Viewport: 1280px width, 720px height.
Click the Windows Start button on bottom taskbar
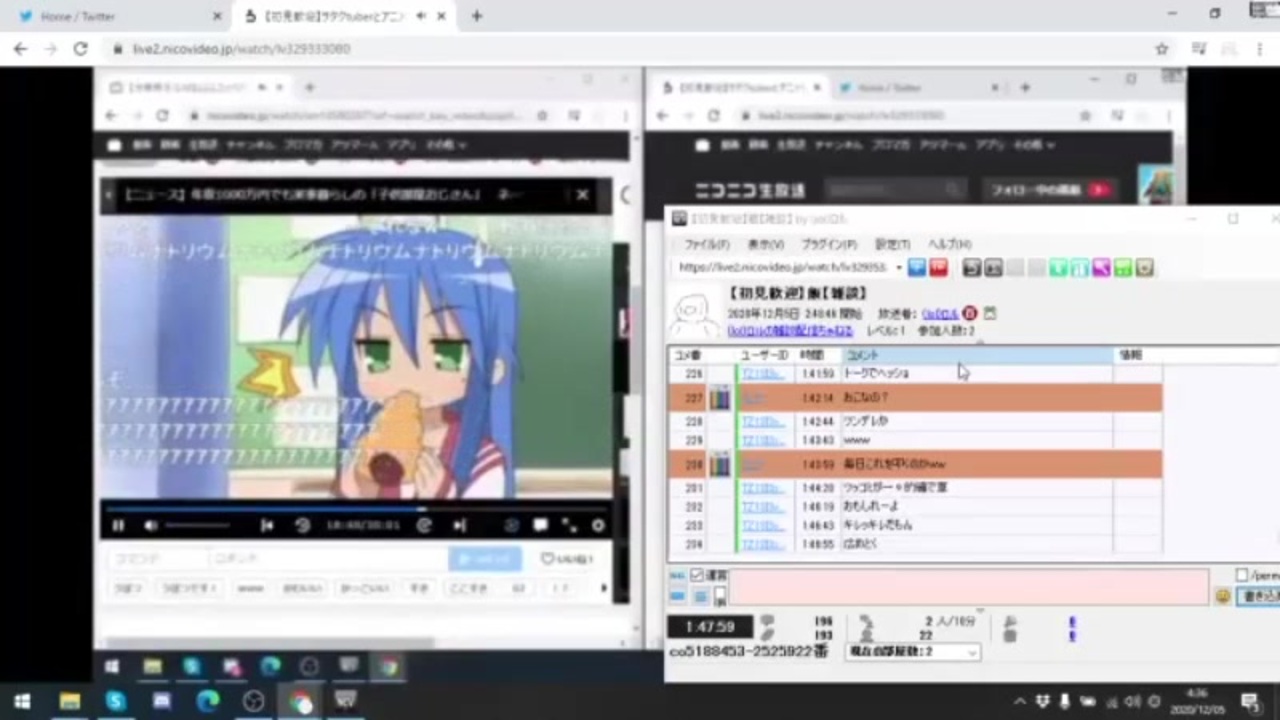point(22,702)
